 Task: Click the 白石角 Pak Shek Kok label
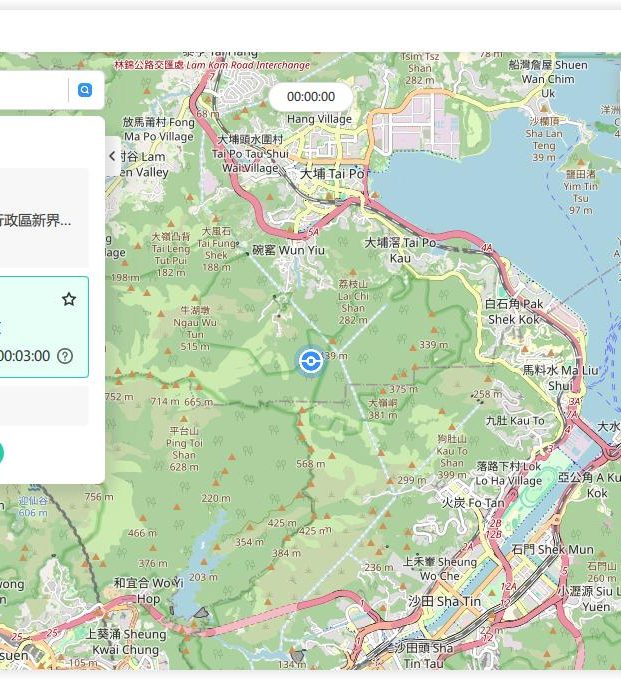click(514, 311)
